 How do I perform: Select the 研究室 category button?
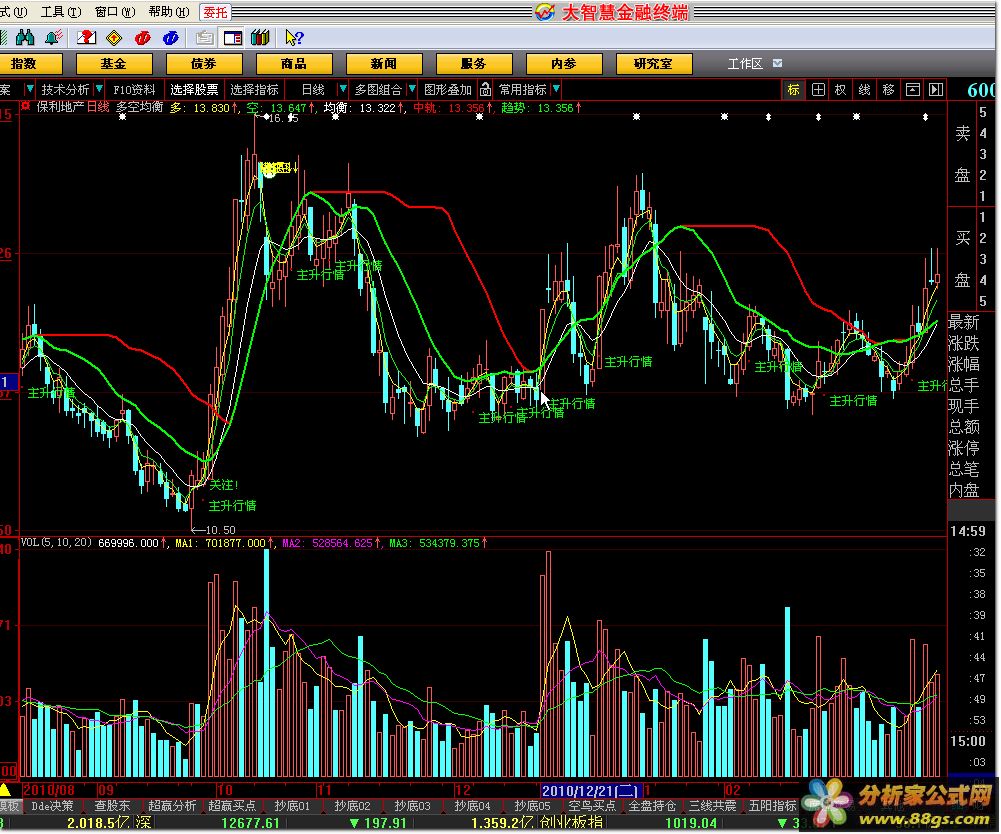(x=654, y=64)
